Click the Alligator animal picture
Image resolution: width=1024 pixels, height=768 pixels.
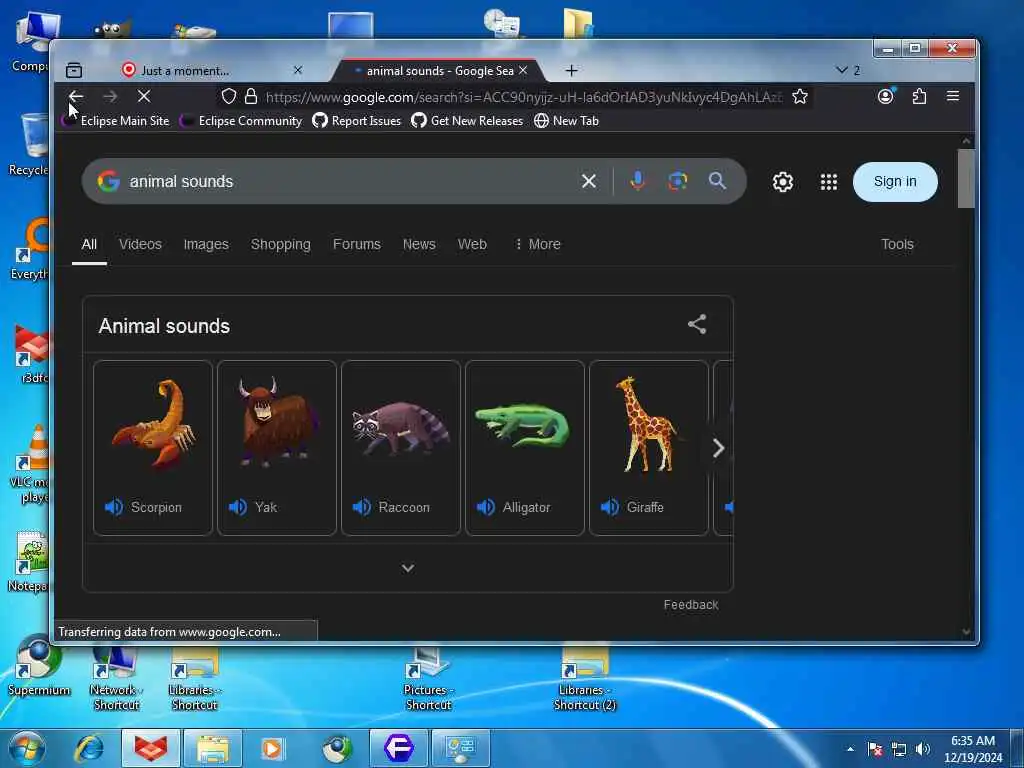tap(522, 426)
